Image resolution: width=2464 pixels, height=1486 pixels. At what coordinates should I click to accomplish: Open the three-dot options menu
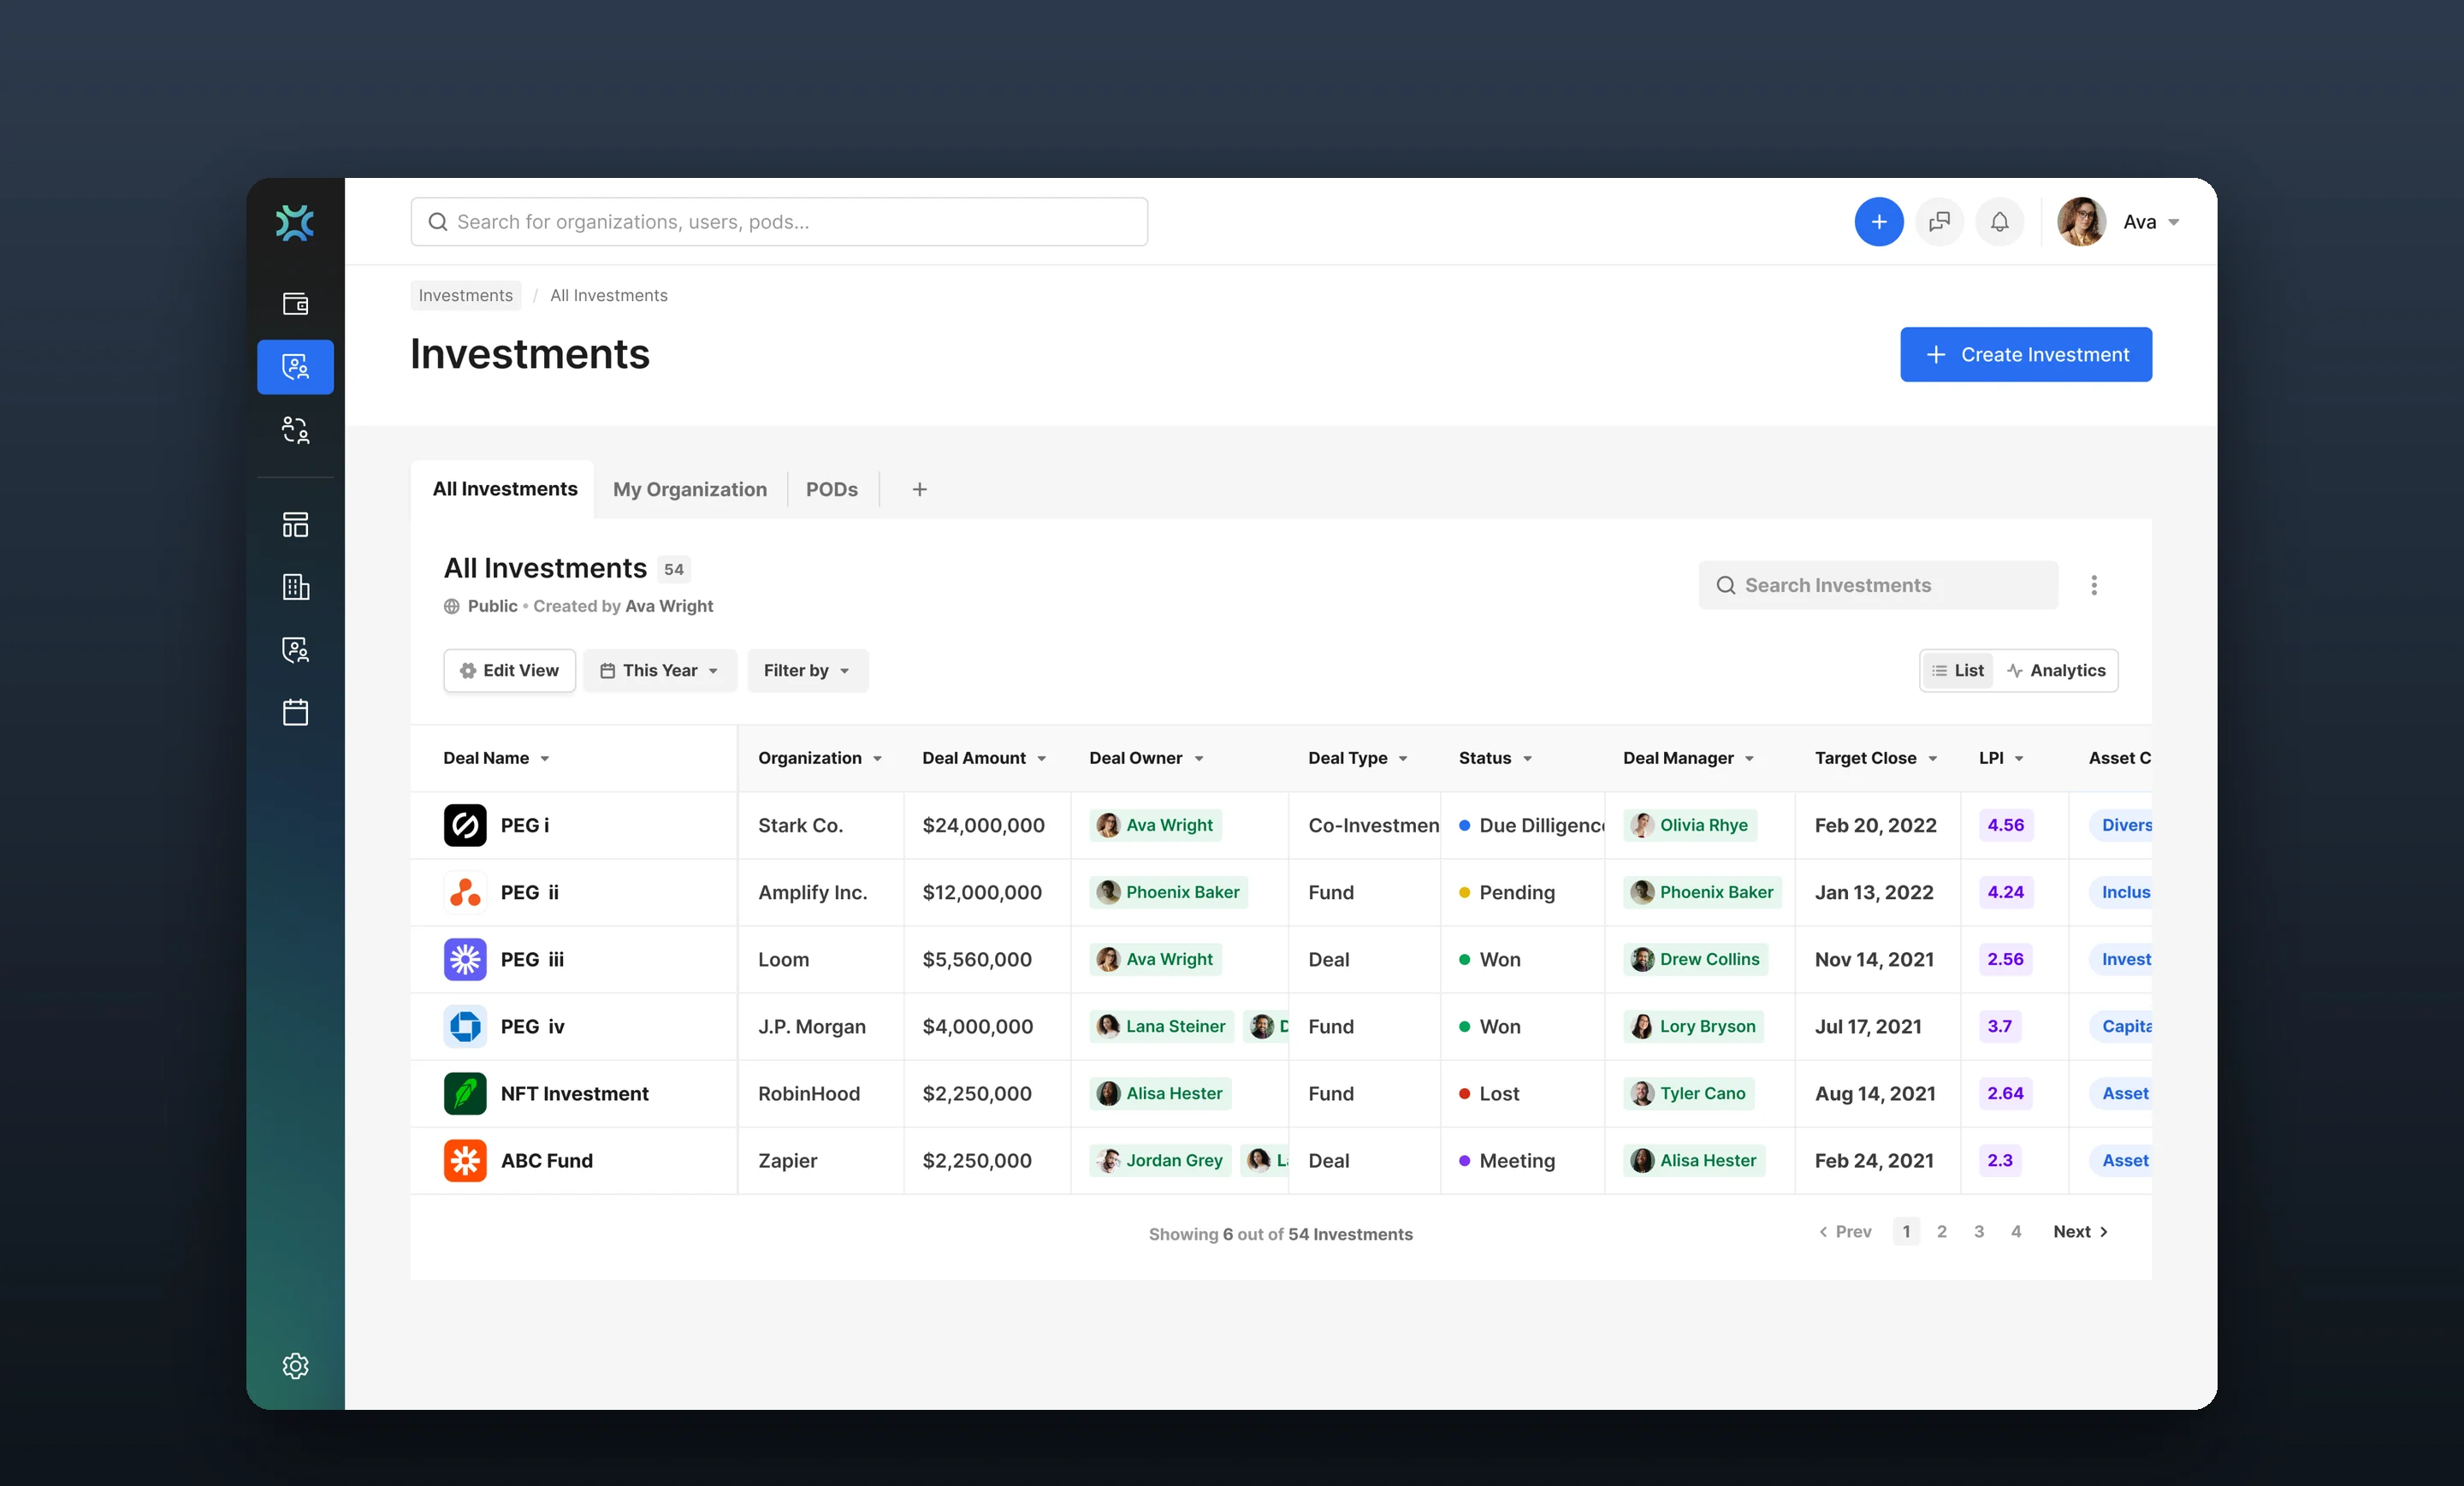coord(2093,585)
